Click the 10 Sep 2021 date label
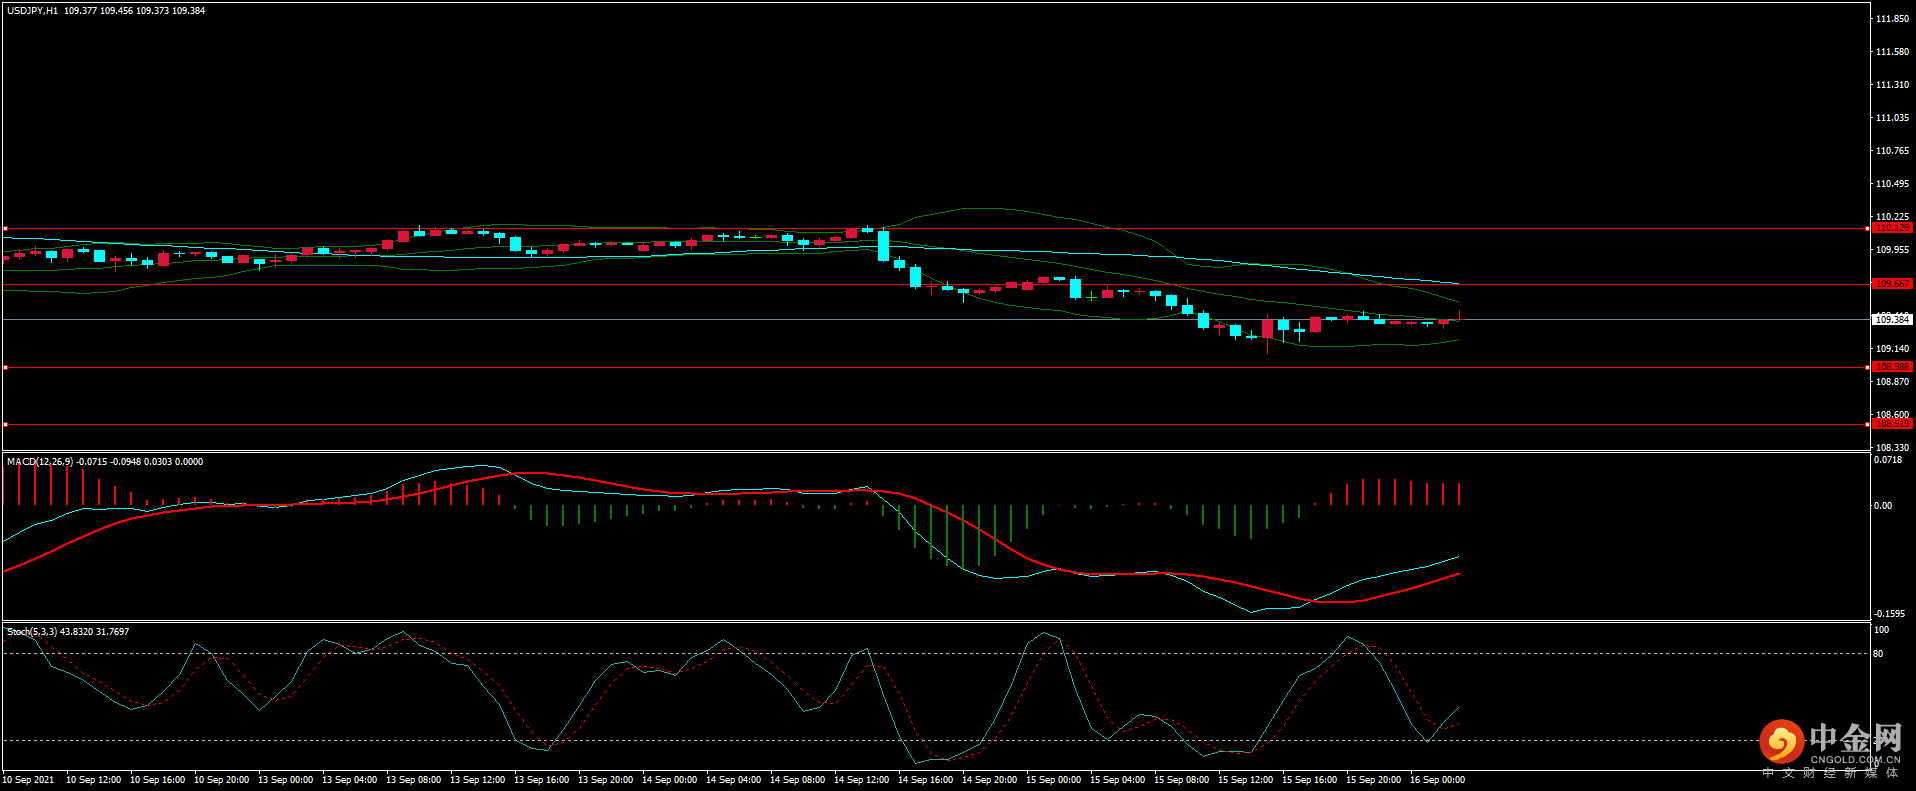Image resolution: width=1916 pixels, height=791 pixels. click(29, 780)
